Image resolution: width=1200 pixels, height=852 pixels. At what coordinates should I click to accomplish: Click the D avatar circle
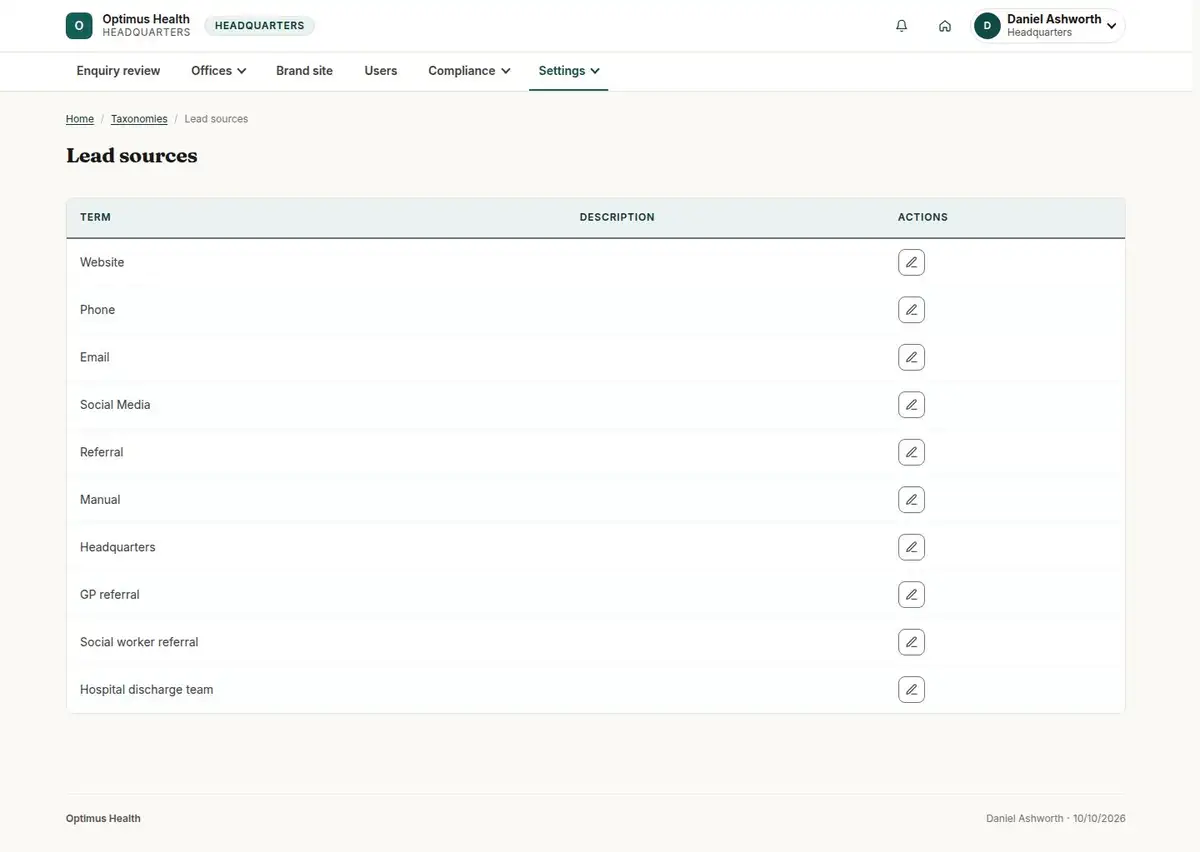pos(988,26)
